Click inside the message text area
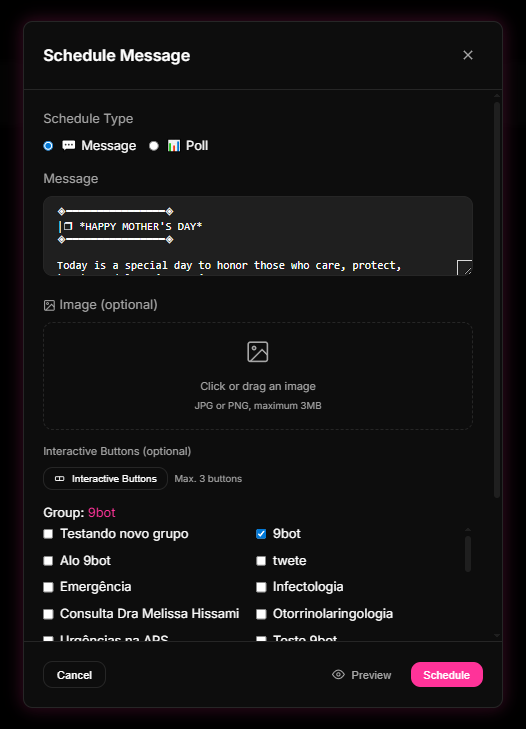Viewport: 526px width, 729px height. tap(258, 236)
